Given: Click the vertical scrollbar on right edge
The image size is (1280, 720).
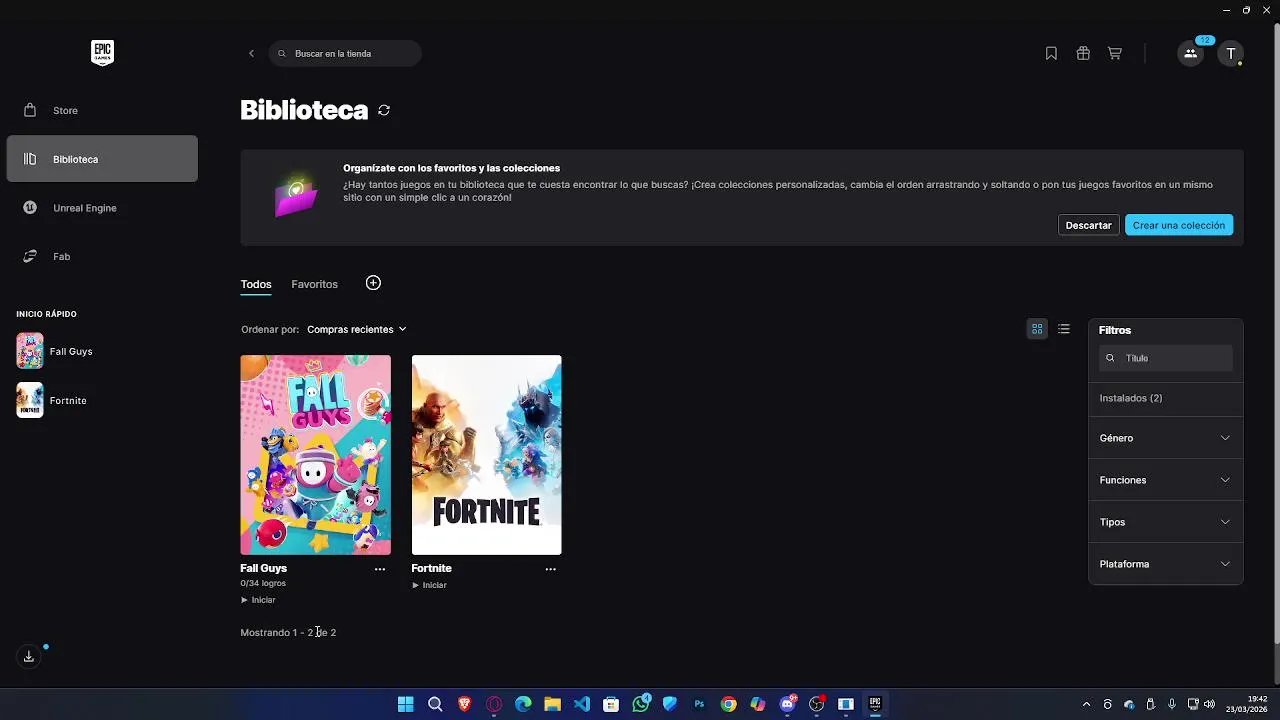Looking at the screenshot, I should (x=1275, y=335).
